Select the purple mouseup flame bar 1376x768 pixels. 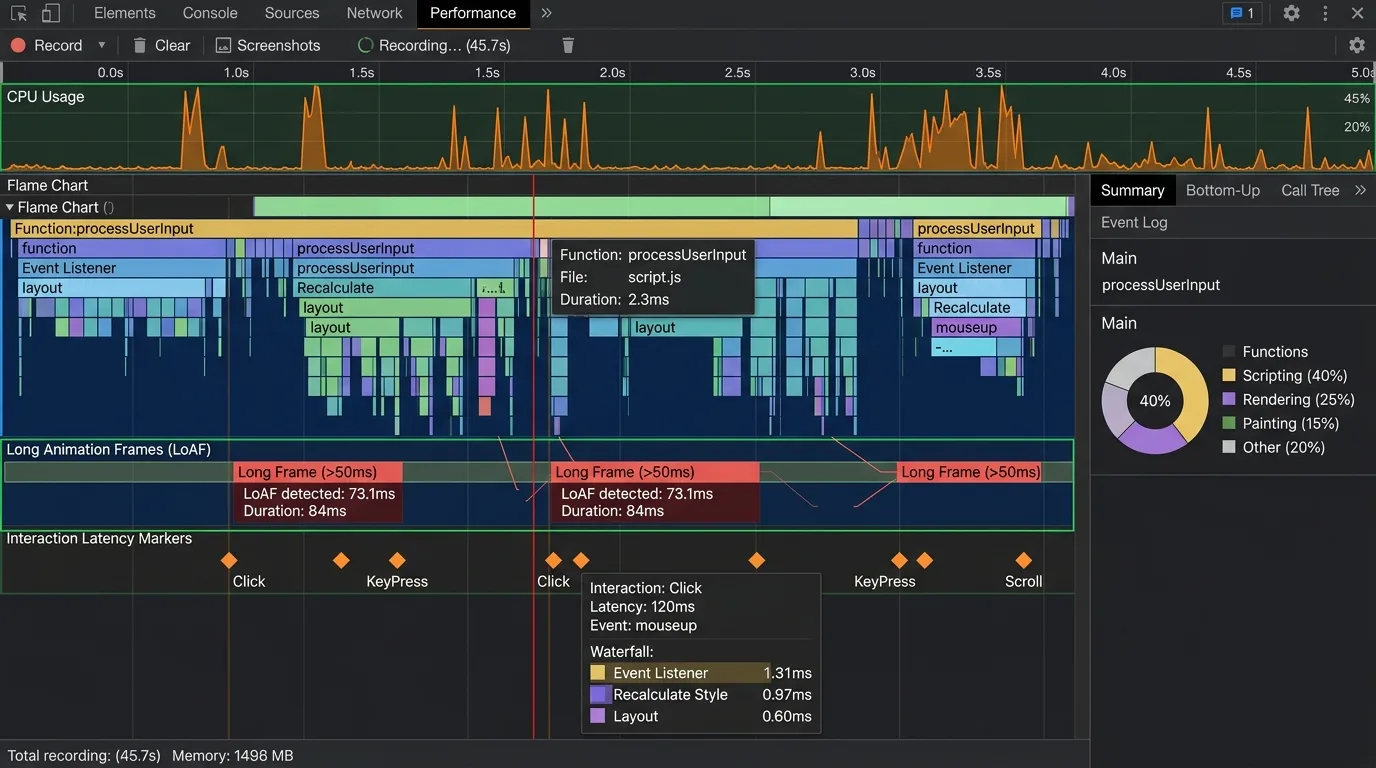(x=978, y=327)
